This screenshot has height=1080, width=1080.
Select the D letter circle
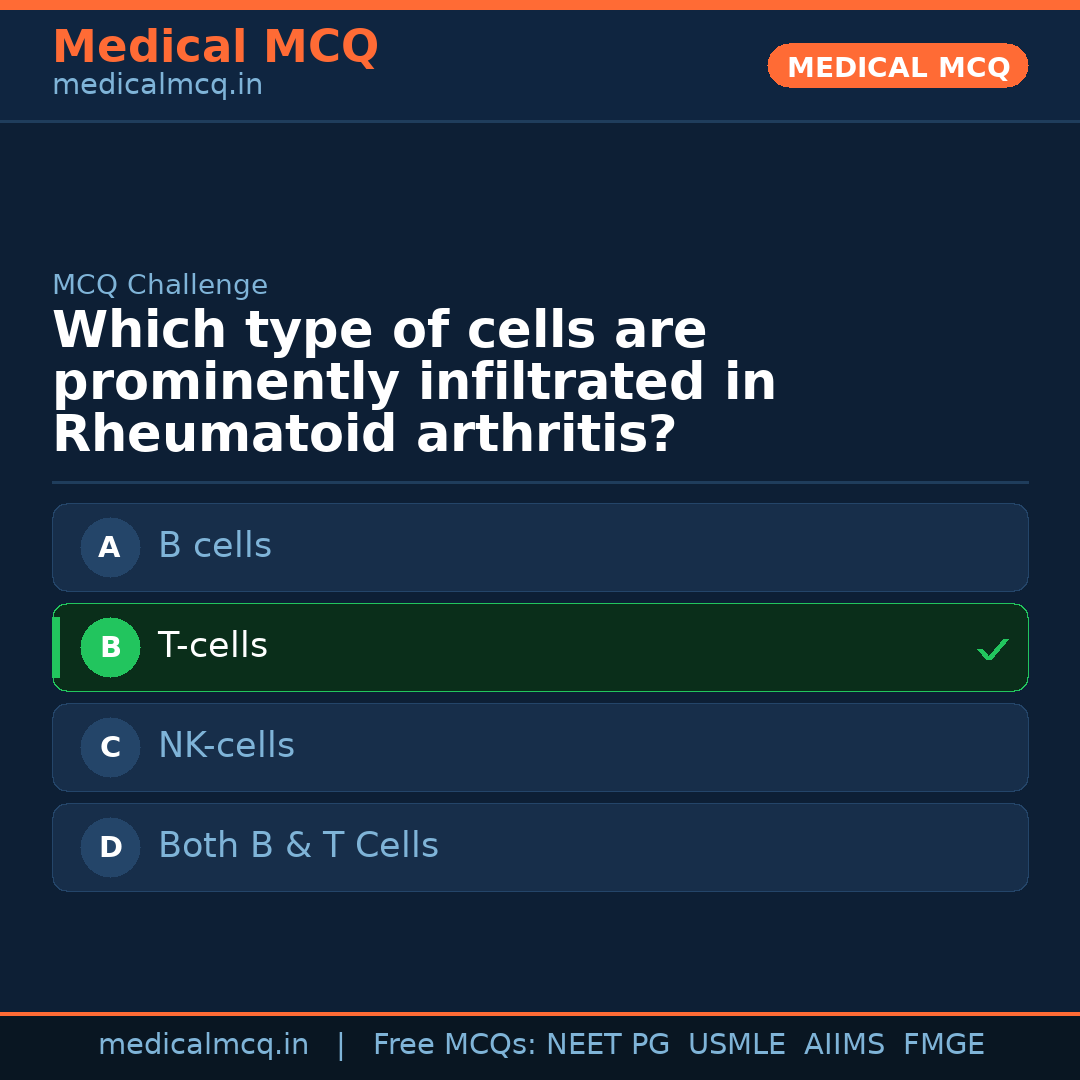[110, 847]
